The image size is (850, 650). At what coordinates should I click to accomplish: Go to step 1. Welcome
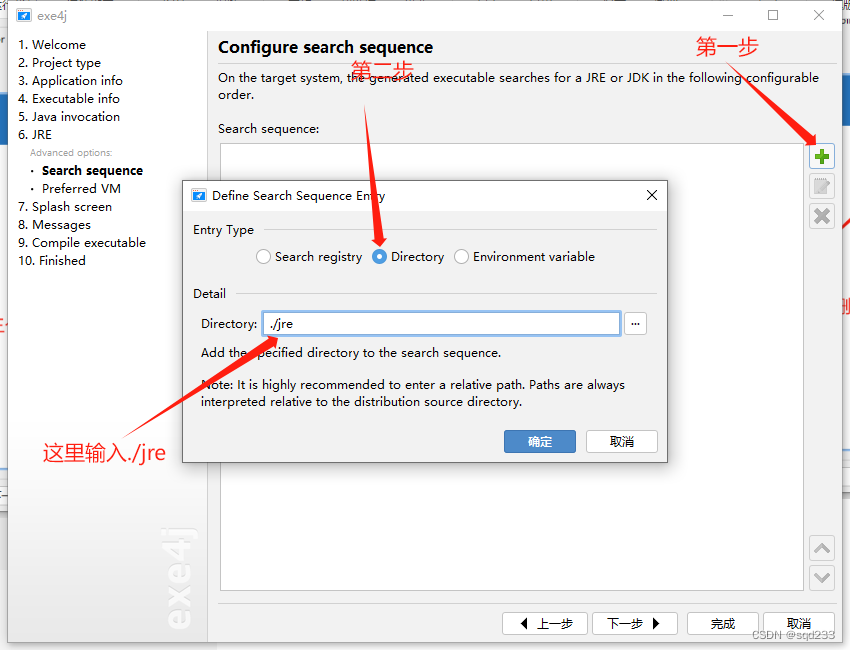click(x=52, y=44)
